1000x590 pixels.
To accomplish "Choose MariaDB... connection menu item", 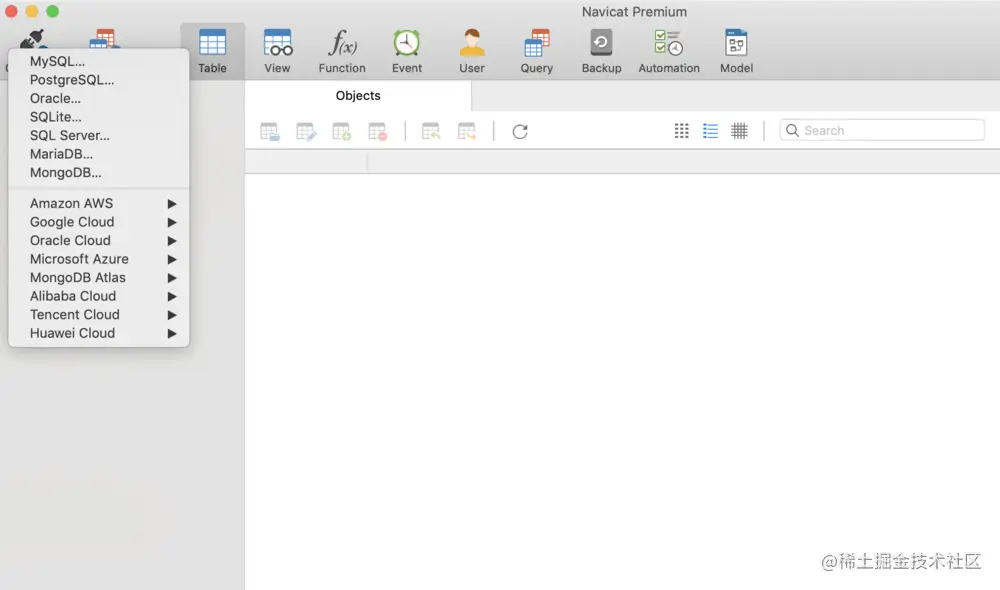I will point(99,154).
